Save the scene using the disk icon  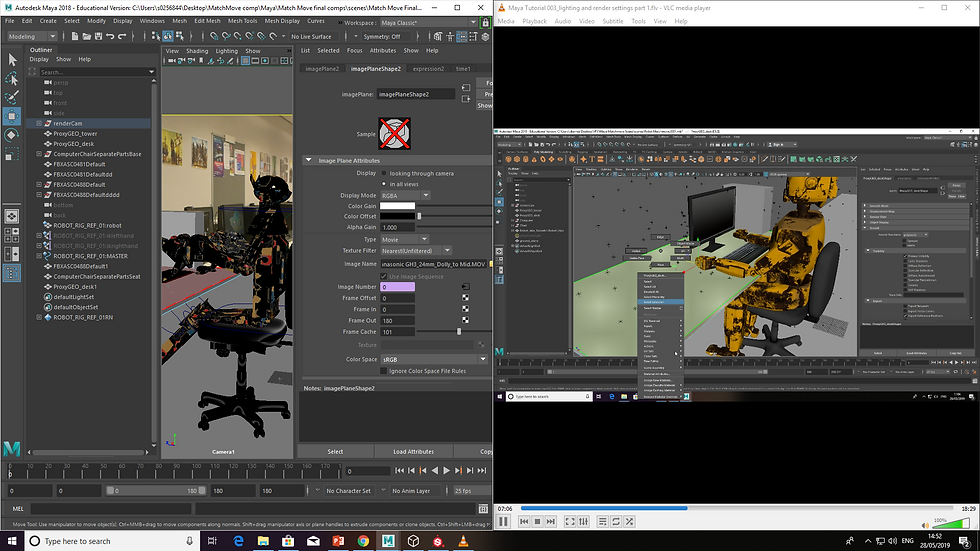pyautogui.click(x=98, y=36)
